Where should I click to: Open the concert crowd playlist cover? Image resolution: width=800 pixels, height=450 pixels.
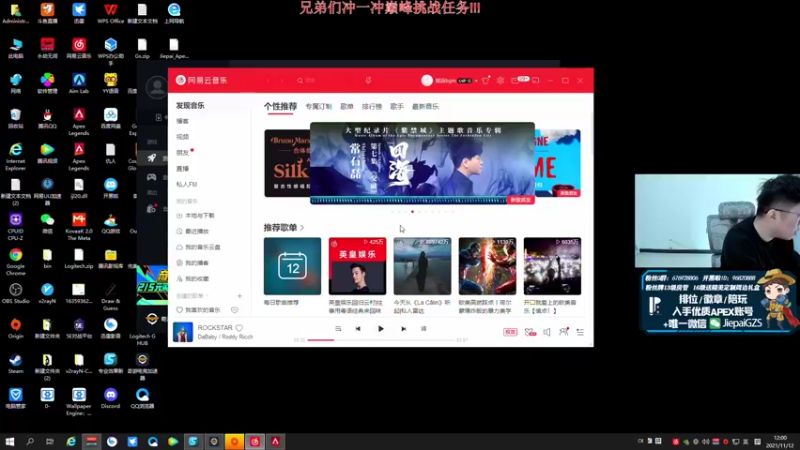[552, 266]
